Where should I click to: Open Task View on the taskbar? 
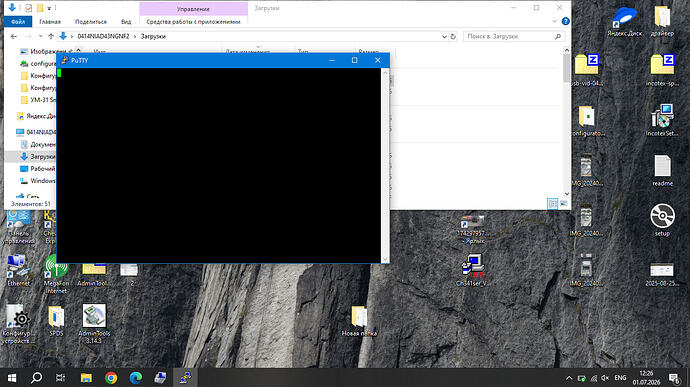(60, 378)
